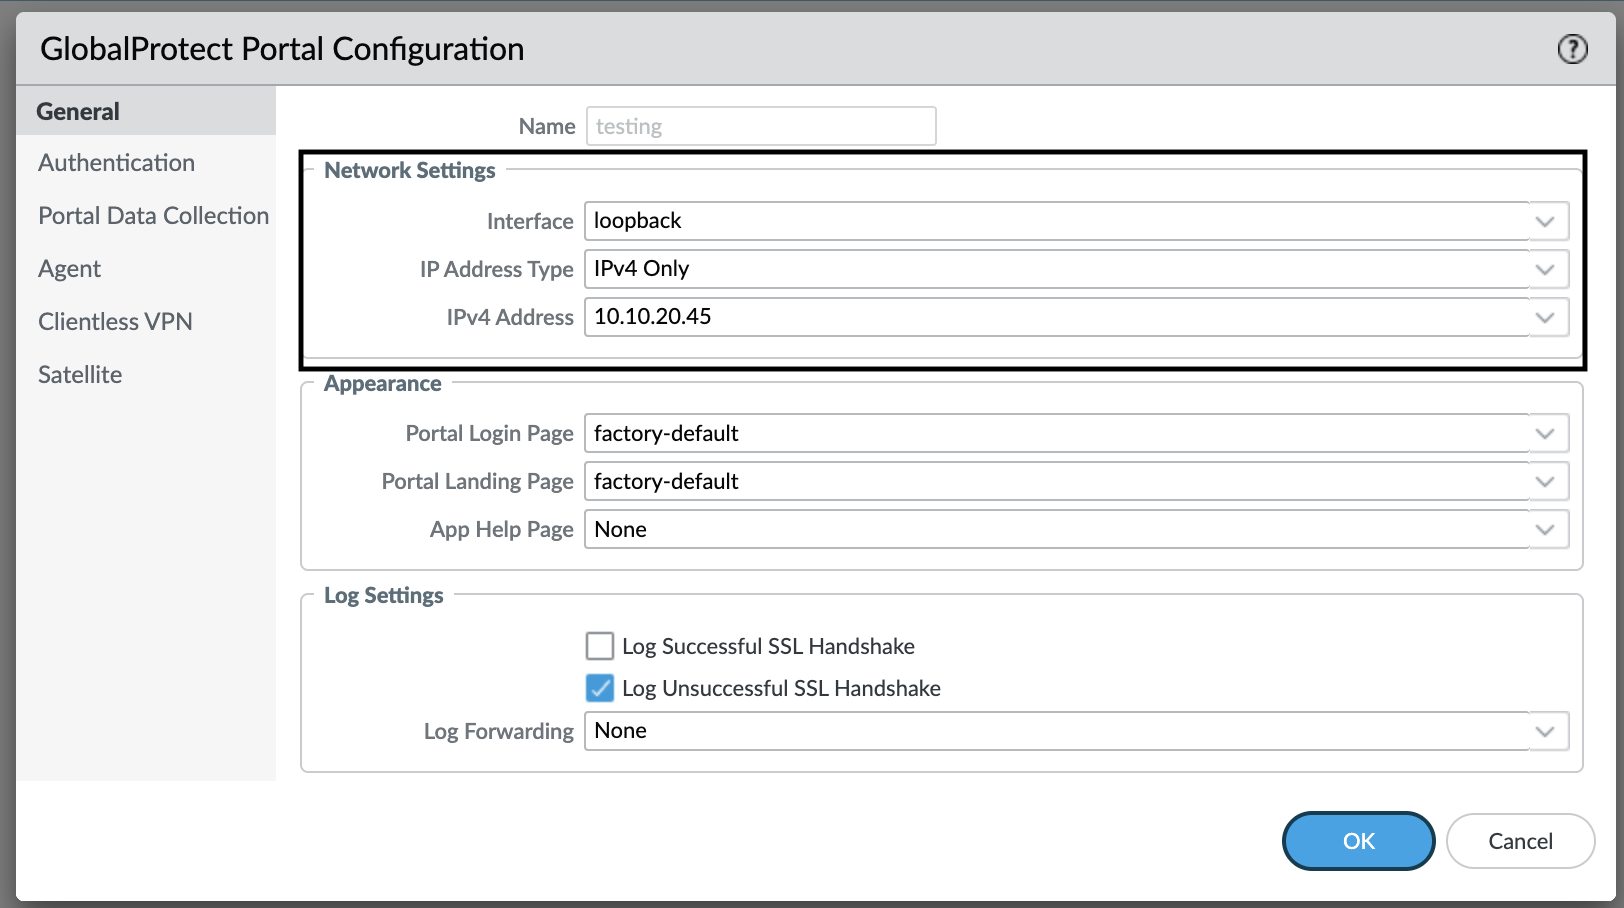Expand the IPv4 Address dropdown arrow
Image resolution: width=1624 pixels, height=908 pixels.
(x=1546, y=317)
